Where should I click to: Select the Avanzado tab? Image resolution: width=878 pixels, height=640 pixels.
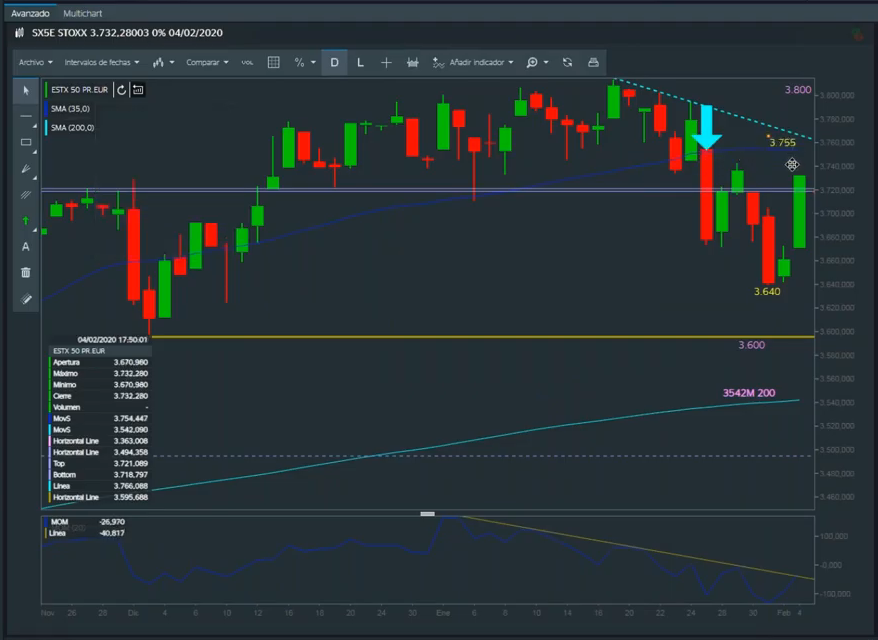point(29,14)
